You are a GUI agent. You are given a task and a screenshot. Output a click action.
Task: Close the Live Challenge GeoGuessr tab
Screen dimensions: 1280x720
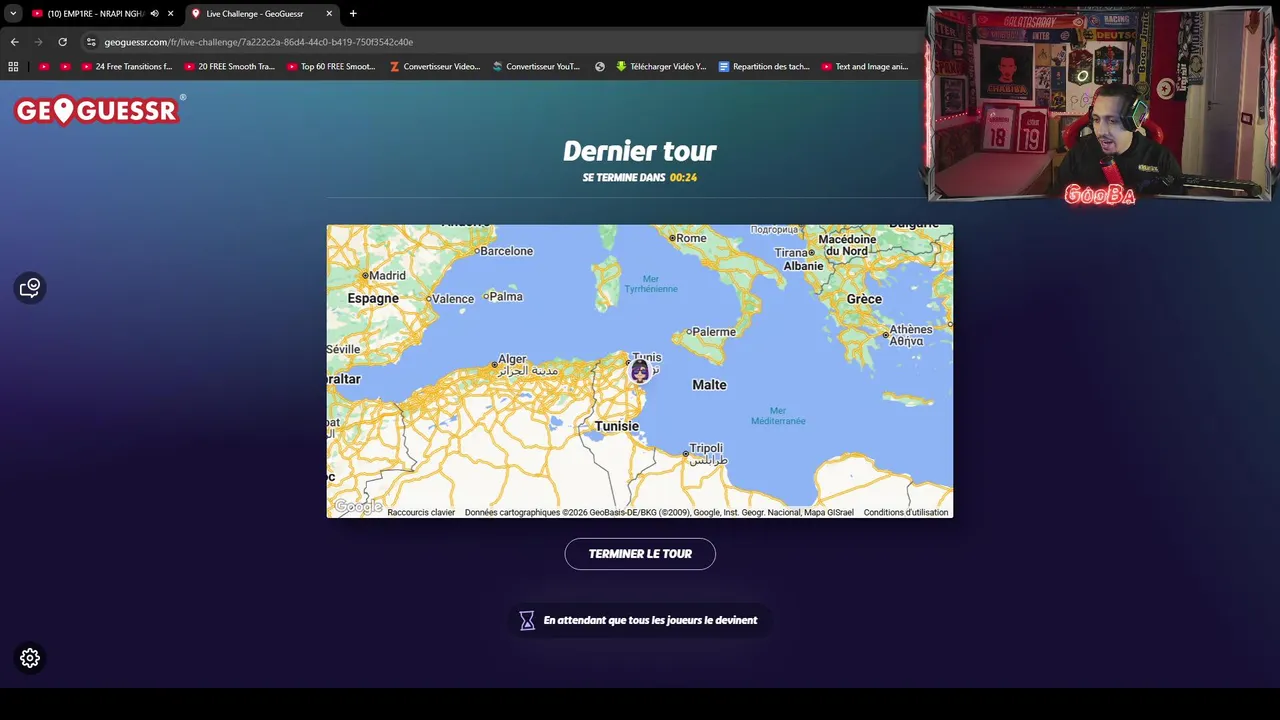(x=329, y=14)
